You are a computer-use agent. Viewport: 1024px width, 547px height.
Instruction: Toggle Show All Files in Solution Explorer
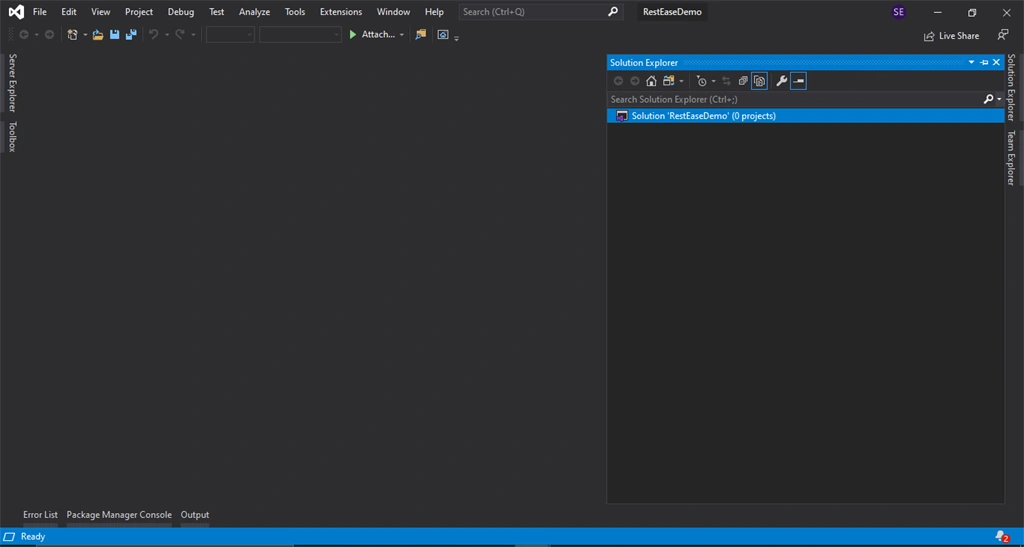[x=759, y=81]
